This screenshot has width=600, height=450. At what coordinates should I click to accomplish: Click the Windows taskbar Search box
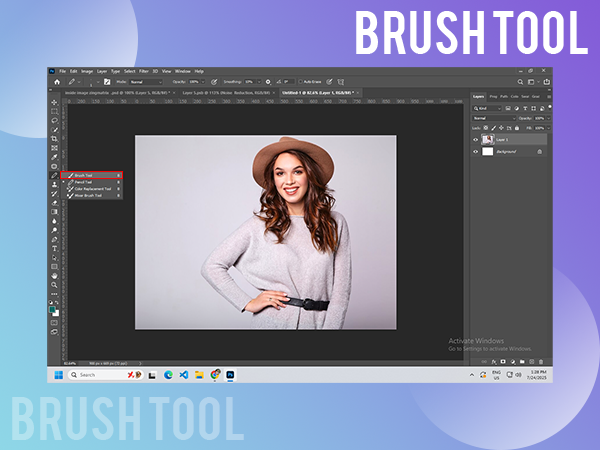[106, 375]
